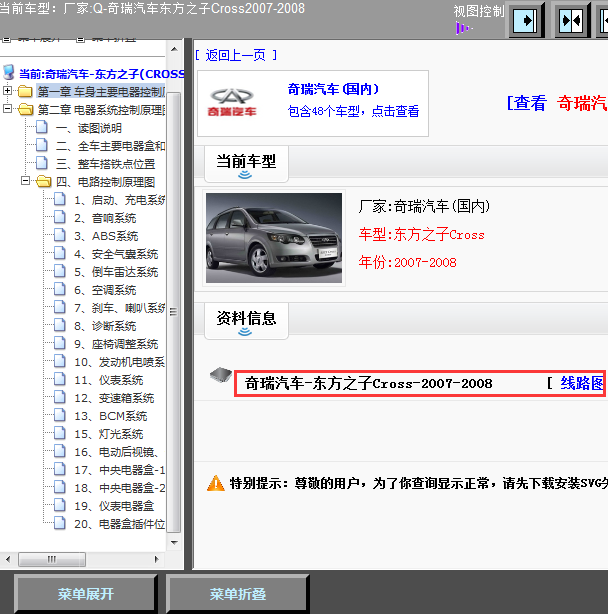Click 菜单展开 button
Screen dimensions: 608x614
pyautogui.click(x=86, y=594)
